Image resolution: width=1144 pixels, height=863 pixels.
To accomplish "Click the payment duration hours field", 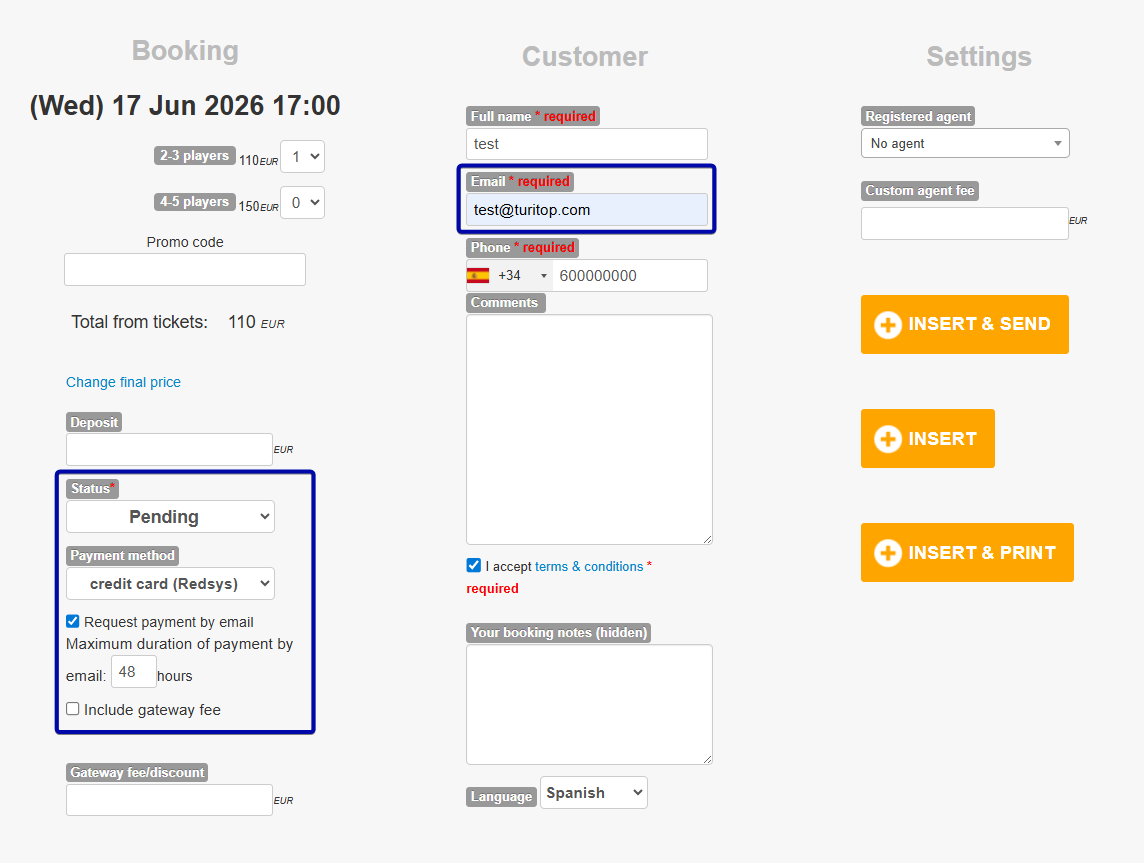I will pos(134,671).
